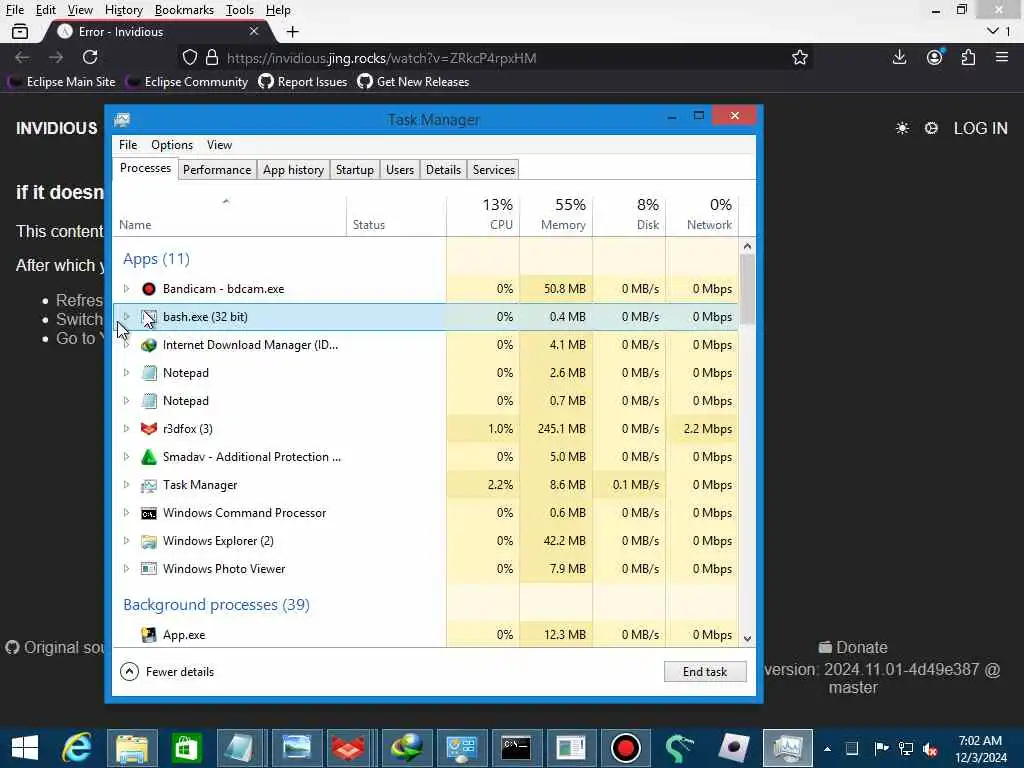Click the bash.exe process icon
Image resolution: width=1024 pixels, height=768 pixels.
[x=149, y=317]
